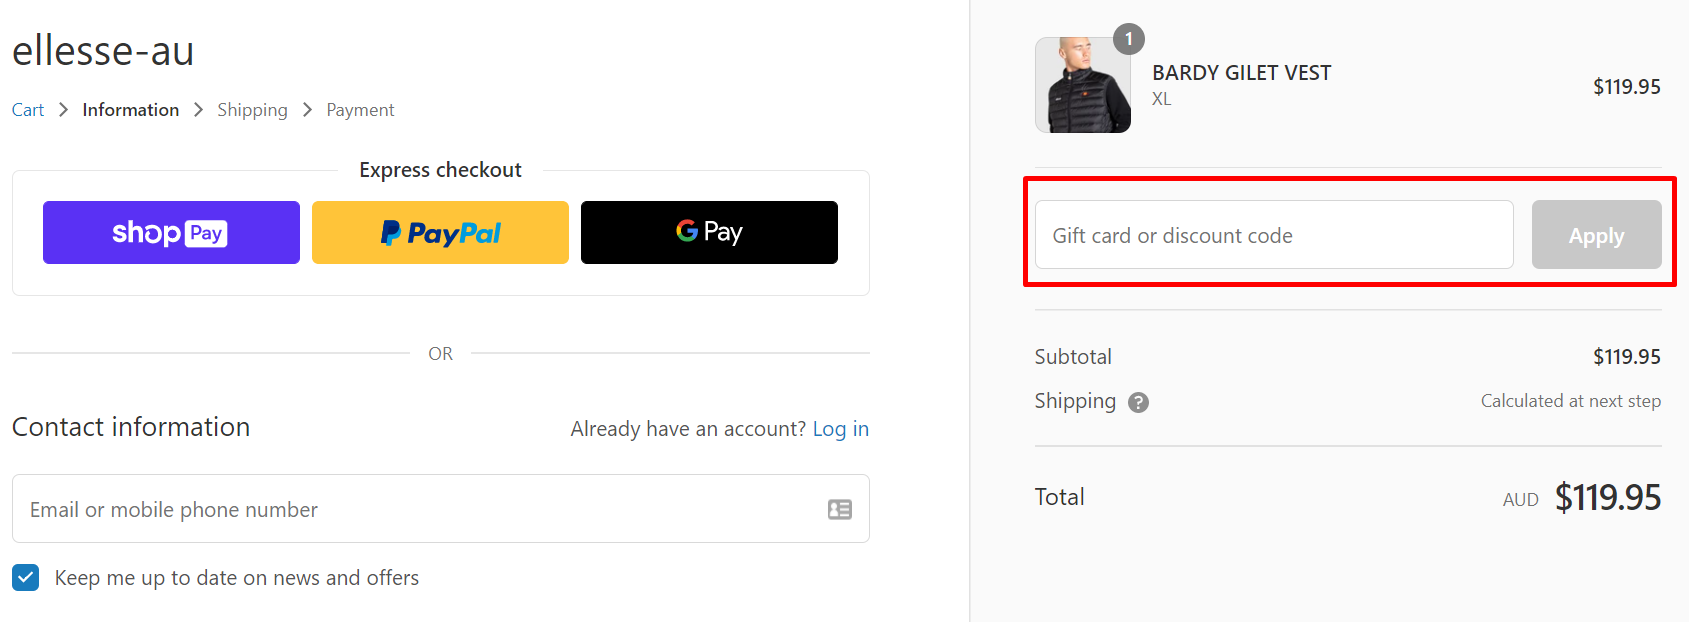Click the Information breadcrumb step
This screenshot has width=1689, height=622.
[131, 109]
